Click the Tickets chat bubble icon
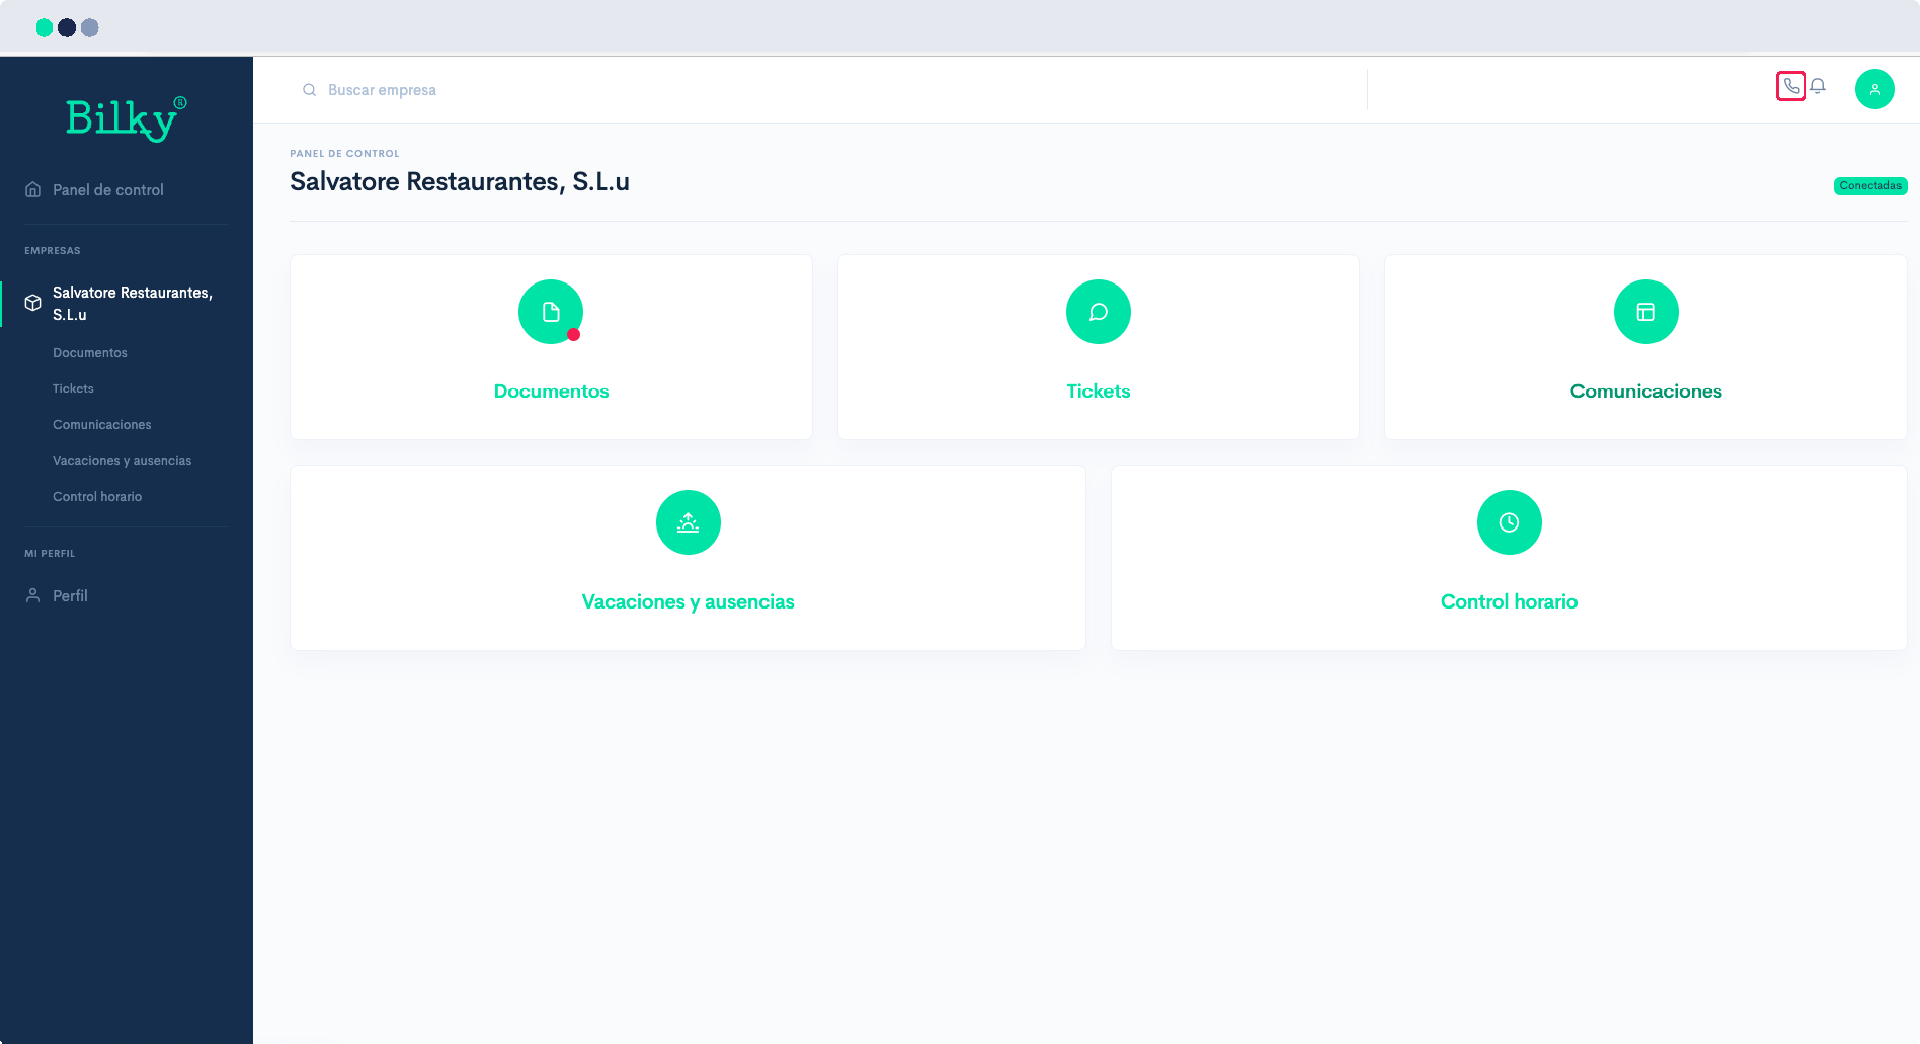This screenshot has width=1920, height=1044. 1098,312
